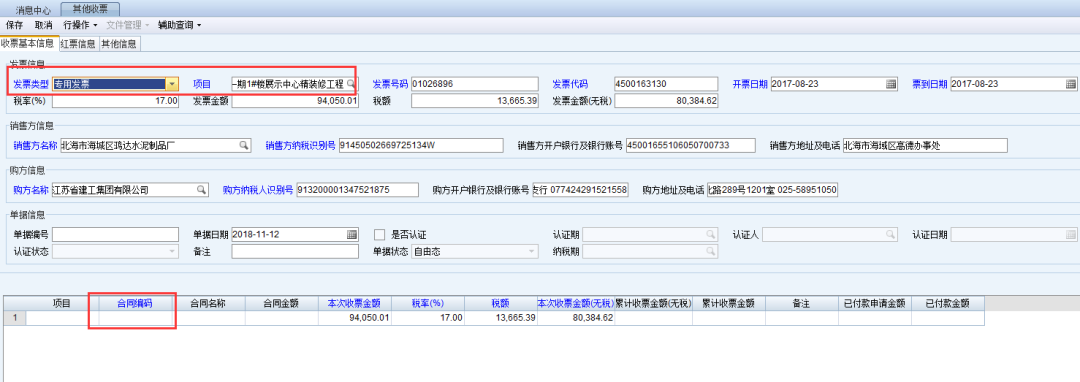Open calendar icon for 认证日期
The image size is (1080, 382).
coord(1070,235)
